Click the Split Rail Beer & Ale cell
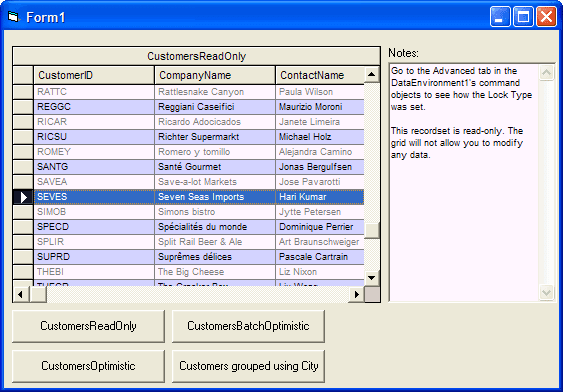This screenshot has width=563, height=392. tap(215, 242)
